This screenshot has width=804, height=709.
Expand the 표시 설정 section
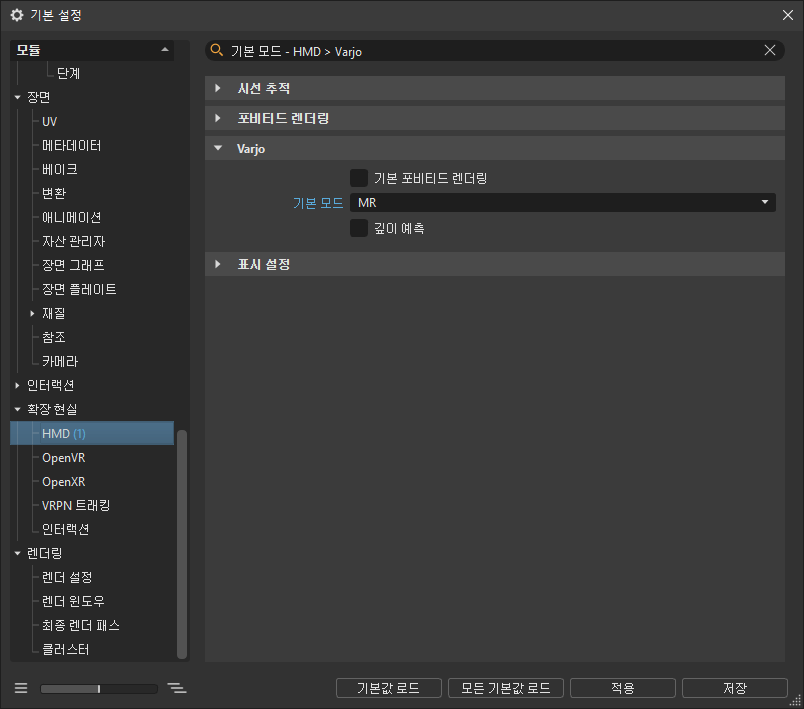tap(218, 264)
